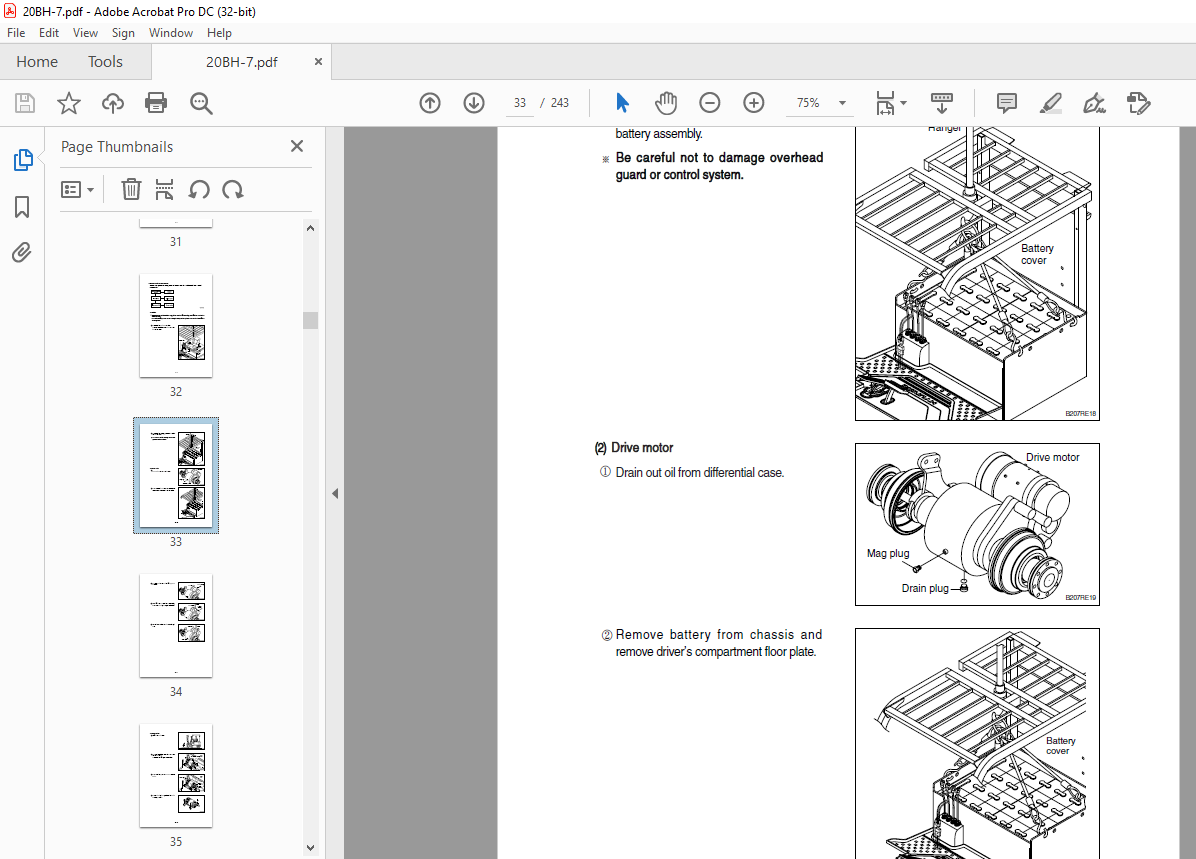Close the 20BH-7.pdf tab
This screenshot has height=859, width=1196.
[318, 62]
